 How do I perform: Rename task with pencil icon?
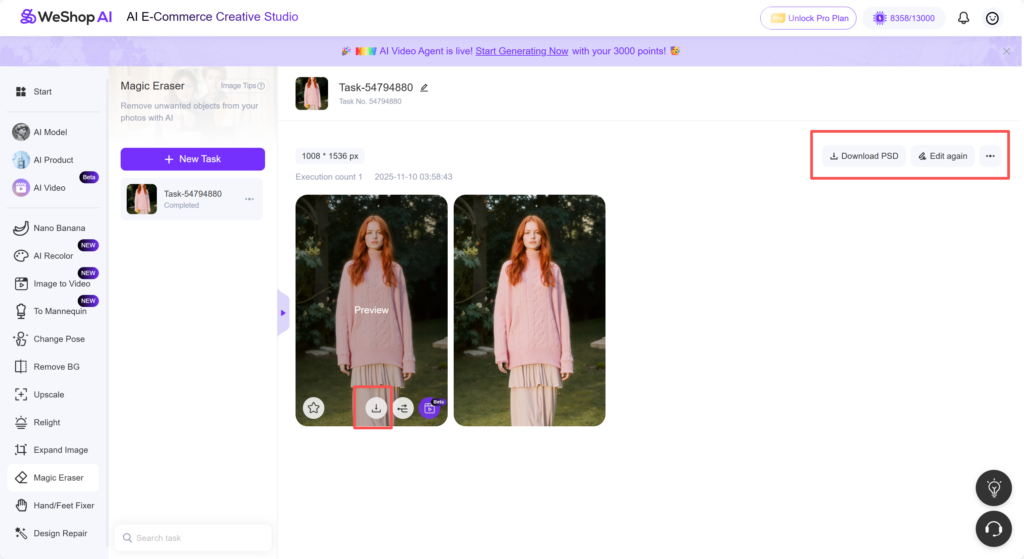pyautogui.click(x=424, y=88)
